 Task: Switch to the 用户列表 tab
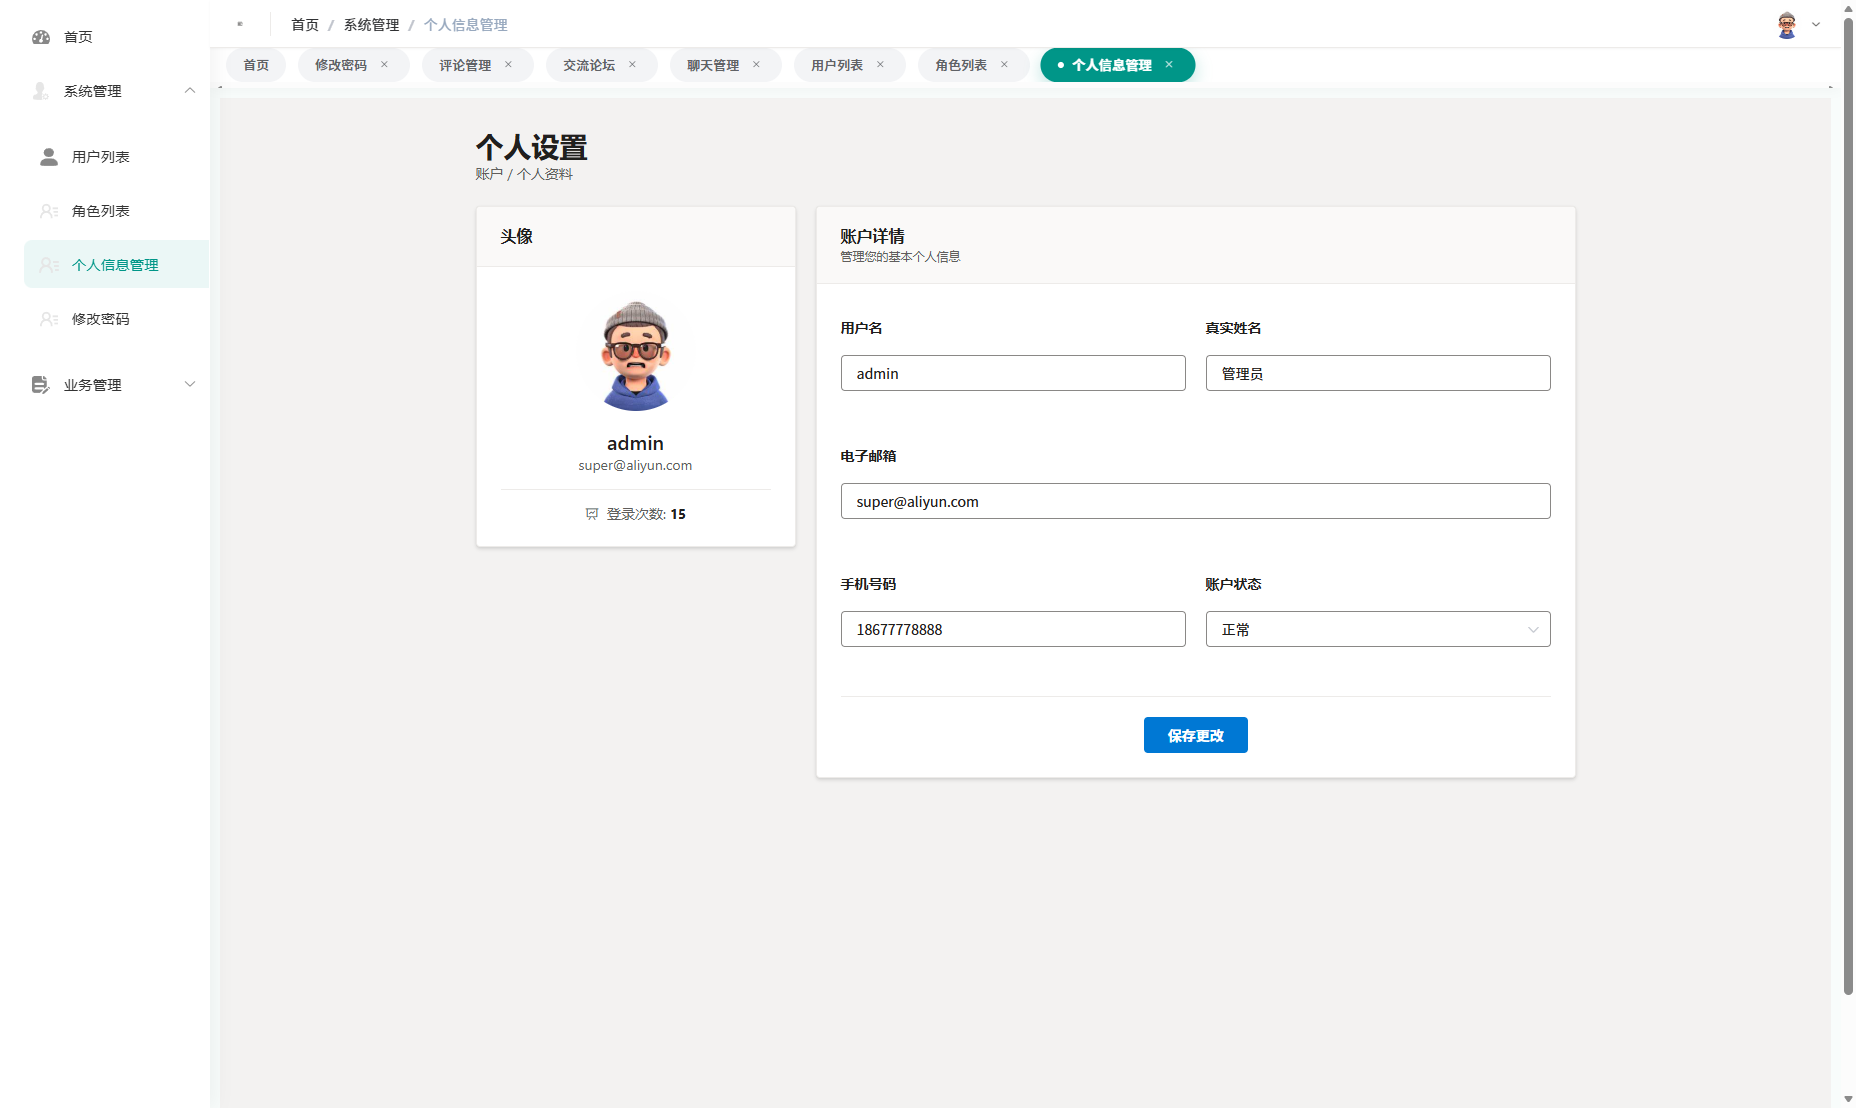837,64
